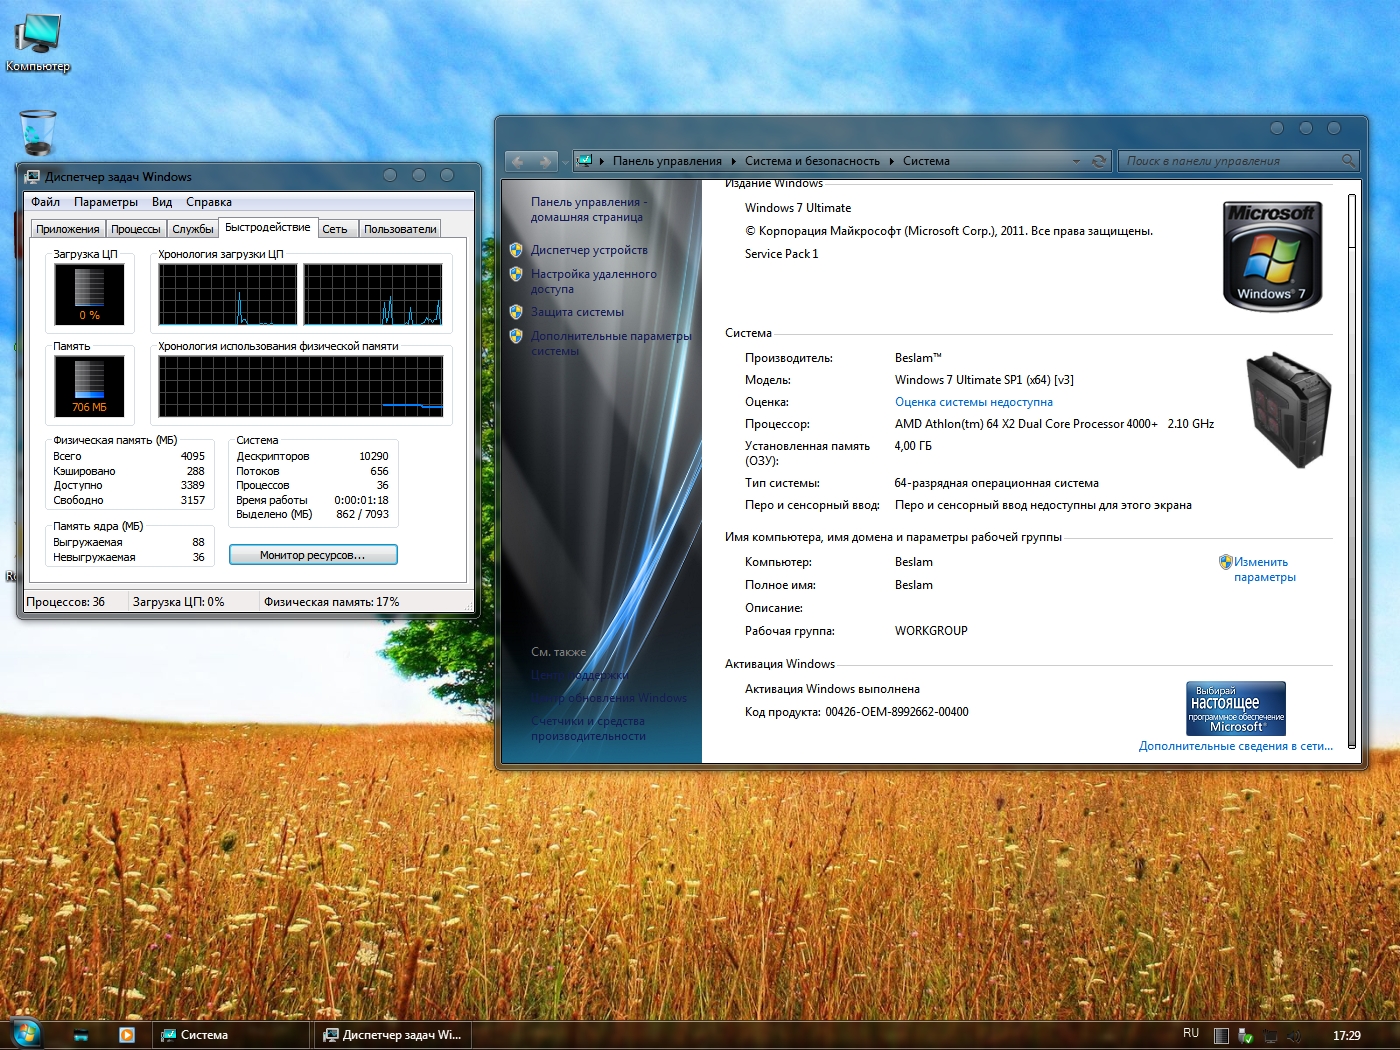
Task: Select the Быстродействие tab
Action: (x=268, y=228)
